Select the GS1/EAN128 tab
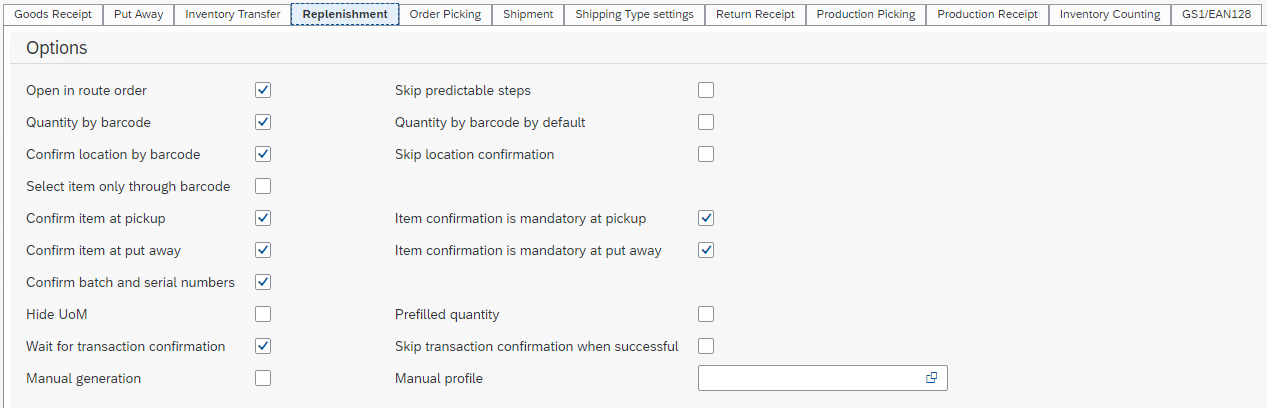Screen dimensions: 1267x408 click(1216, 14)
